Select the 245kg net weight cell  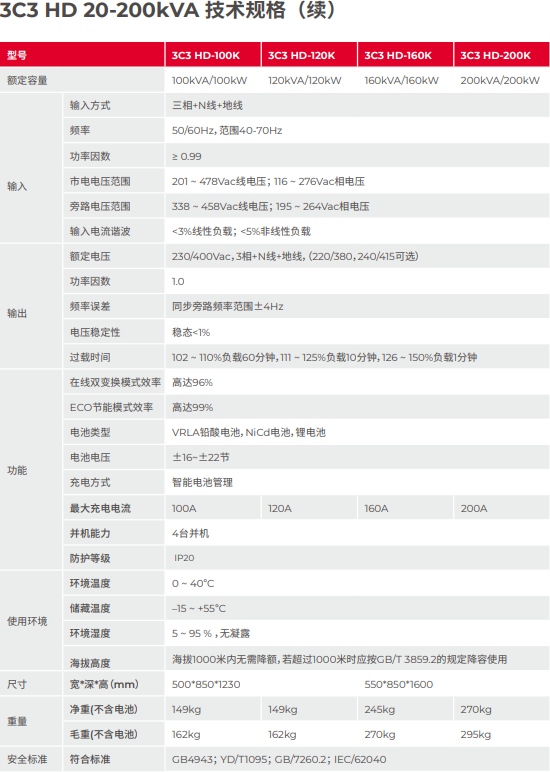[380, 709]
